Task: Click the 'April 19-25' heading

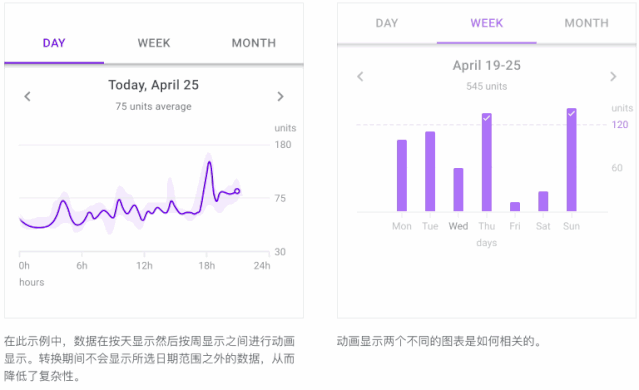Action: point(487,65)
